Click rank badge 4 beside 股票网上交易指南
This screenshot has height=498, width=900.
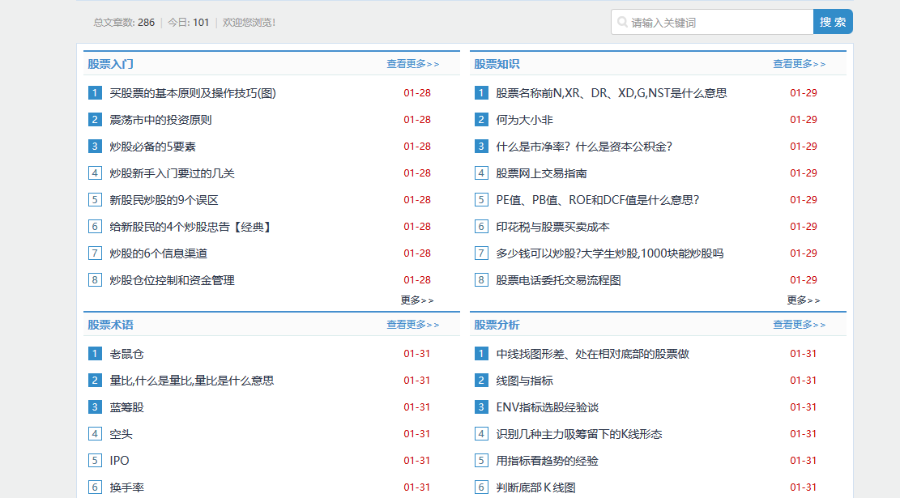point(481,173)
